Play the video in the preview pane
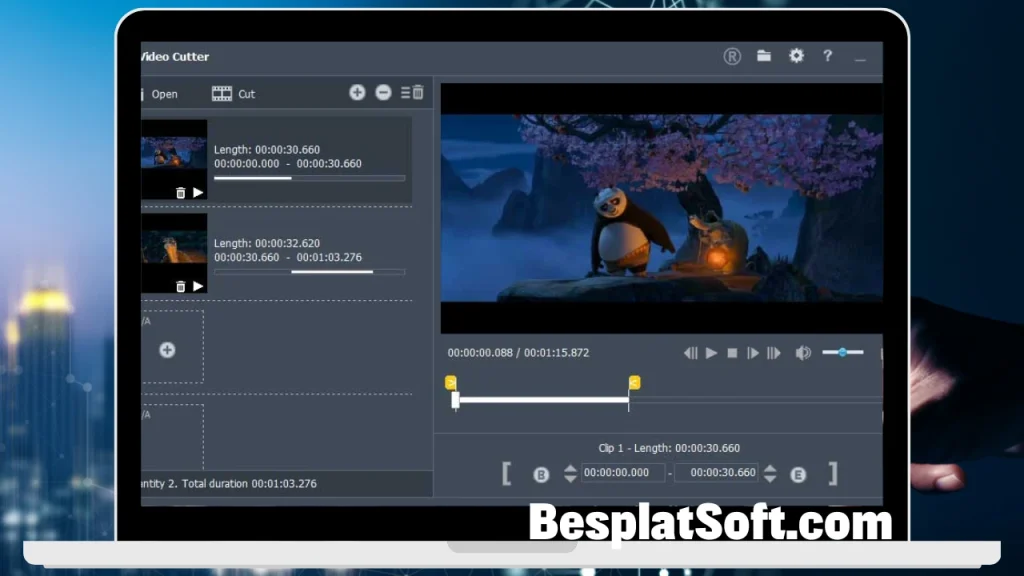This screenshot has width=1024, height=576. point(710,353)
